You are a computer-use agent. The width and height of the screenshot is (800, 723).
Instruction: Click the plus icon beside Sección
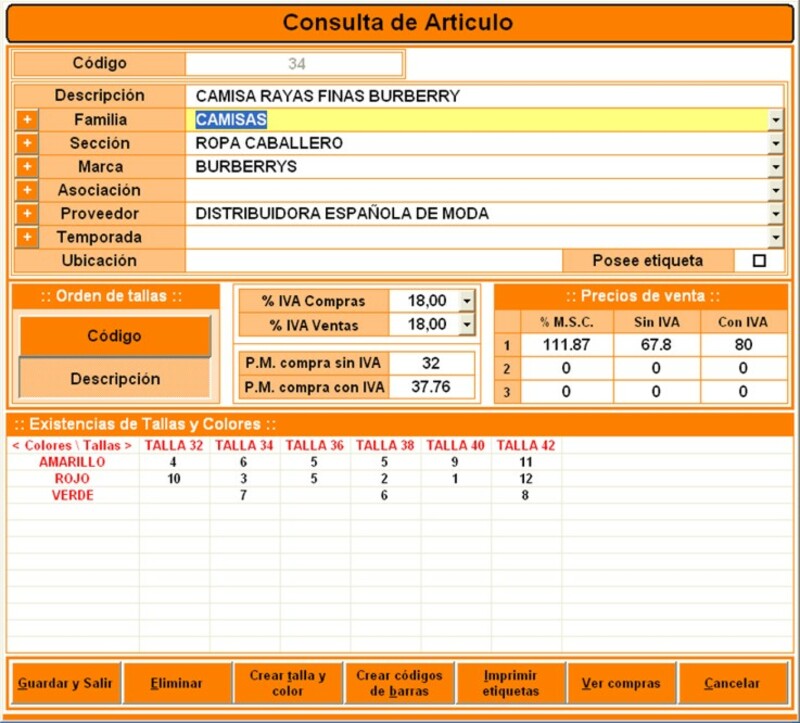[x=27, y=143]
